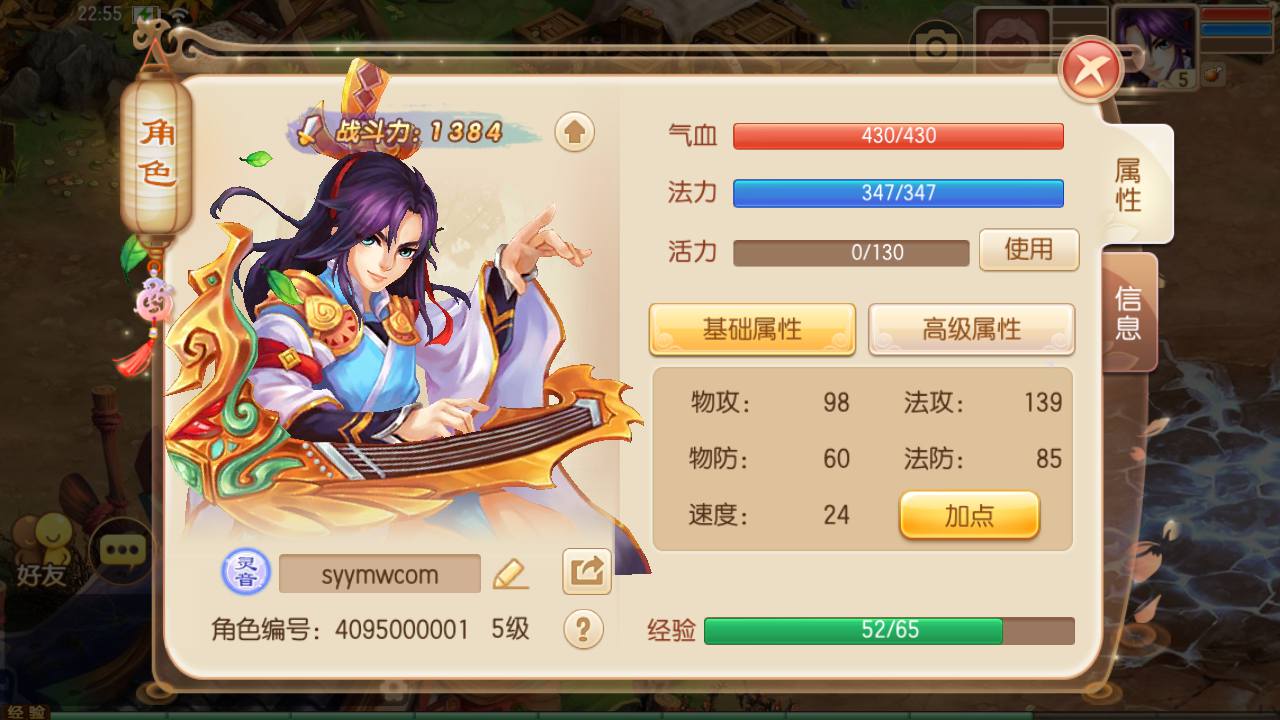Viewport: 1280px width, 720px height.
Task: Click the green 经验 experience bar
Action: coord(889,631)
